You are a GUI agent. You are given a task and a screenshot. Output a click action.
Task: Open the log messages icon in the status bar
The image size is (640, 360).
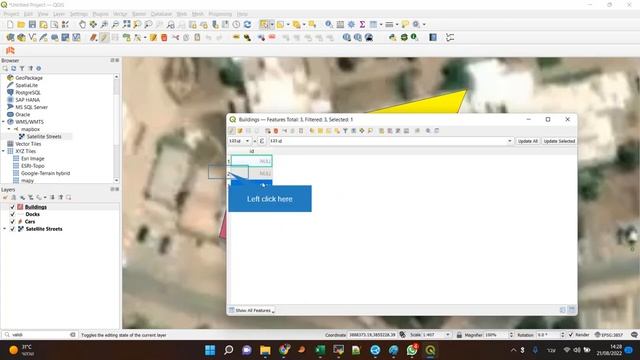point(634,335)
